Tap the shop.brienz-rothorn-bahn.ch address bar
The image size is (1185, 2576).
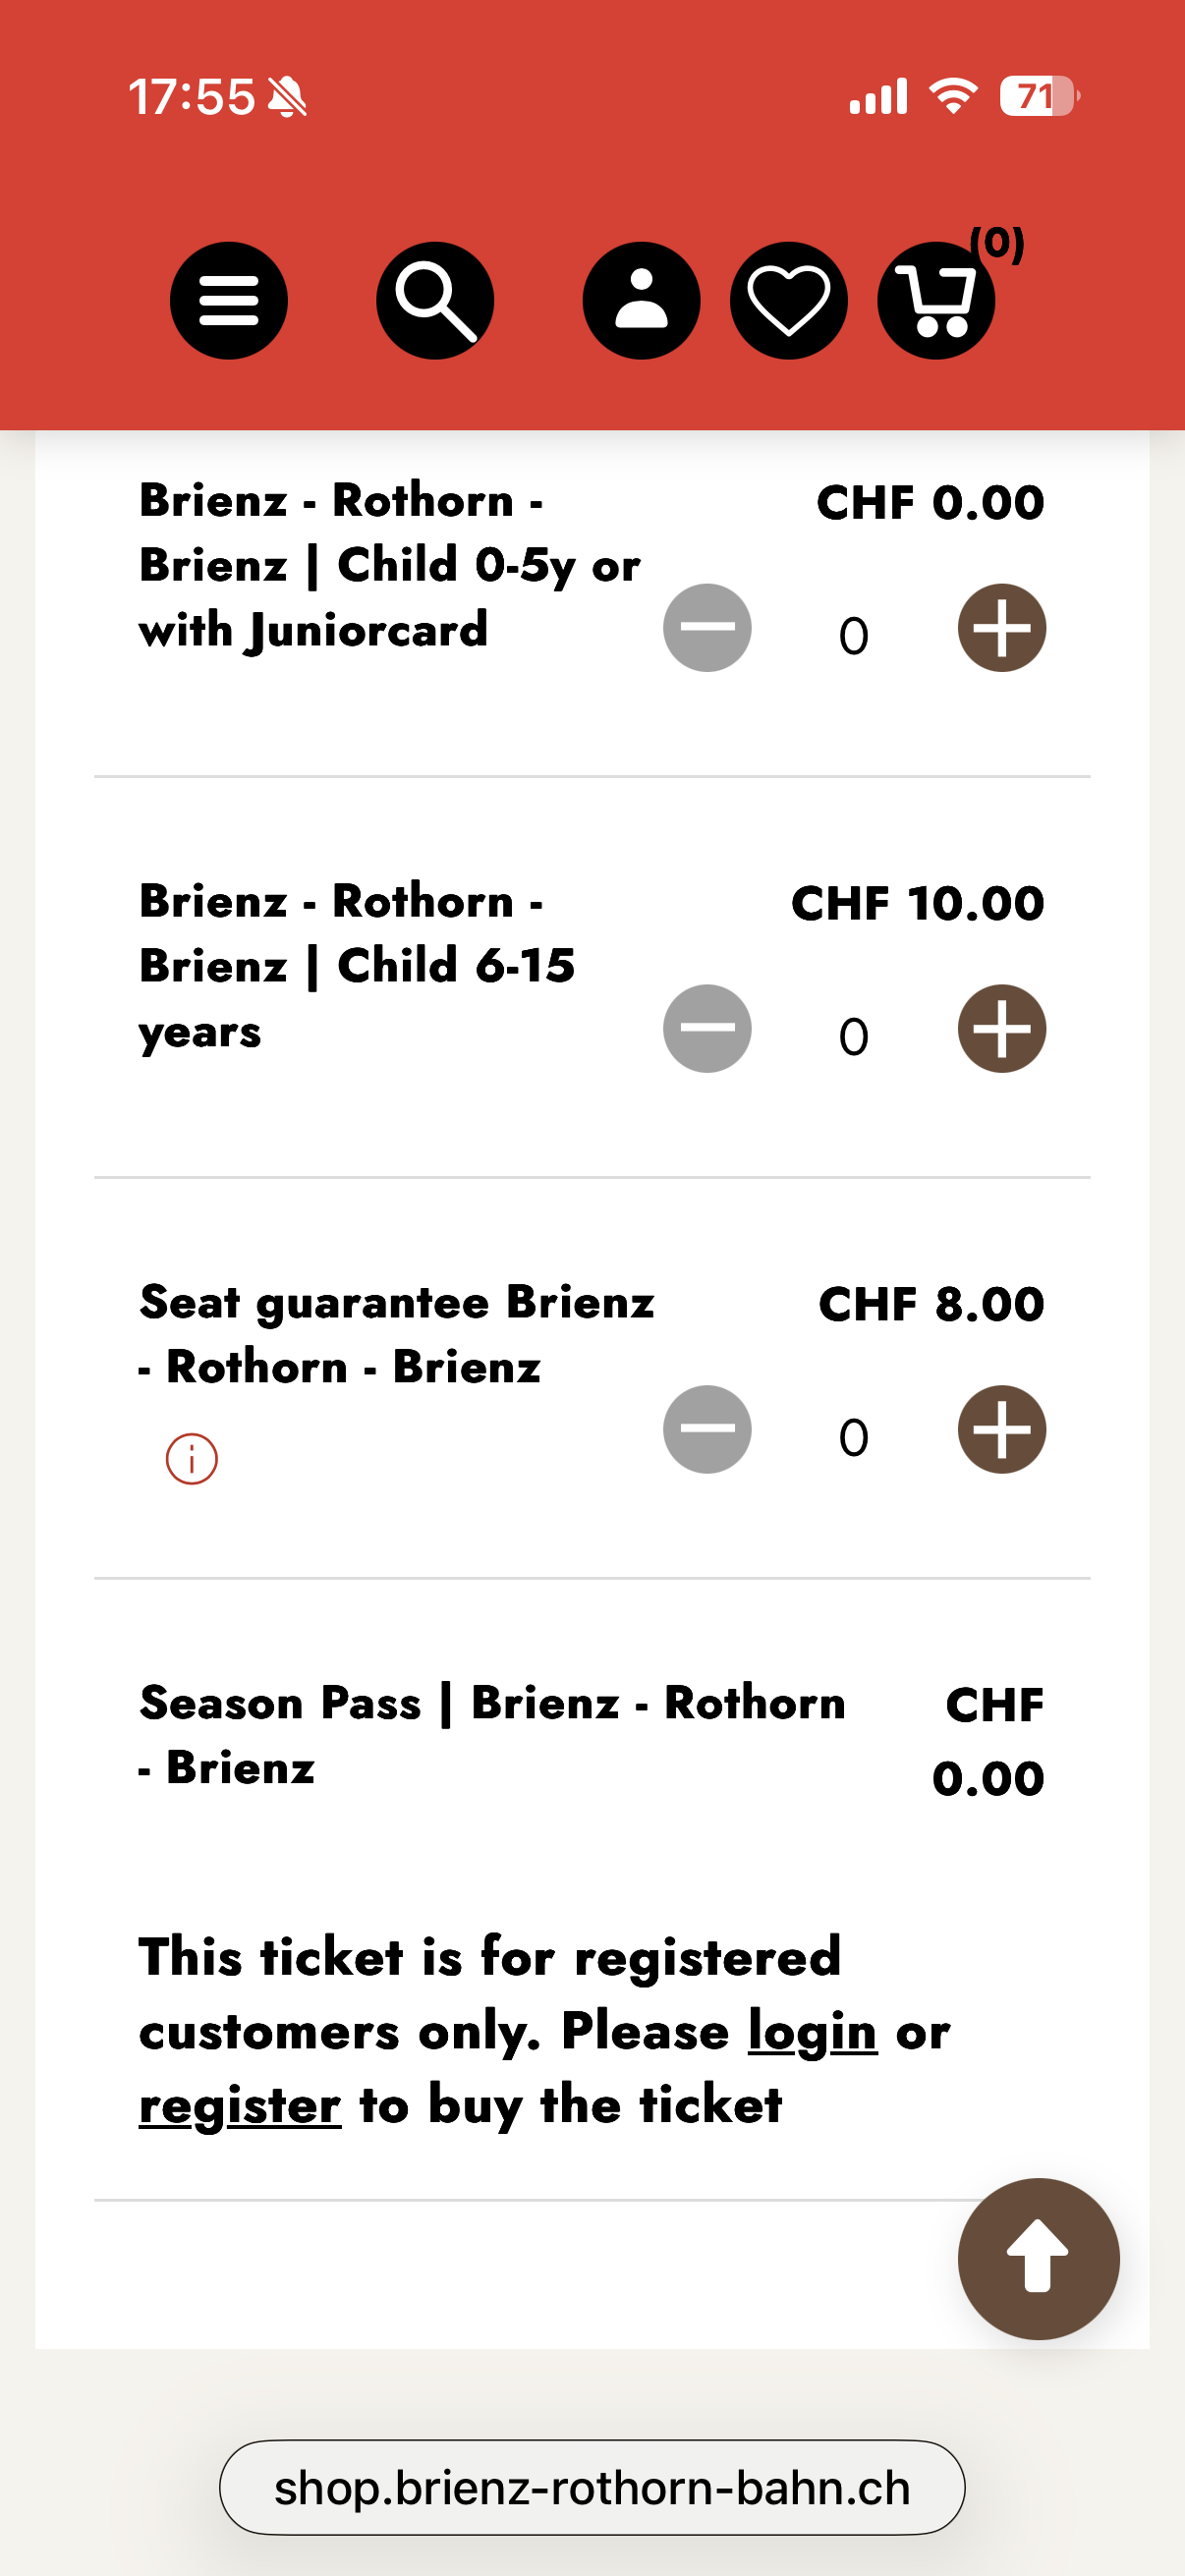click(x=592, y=2487)
